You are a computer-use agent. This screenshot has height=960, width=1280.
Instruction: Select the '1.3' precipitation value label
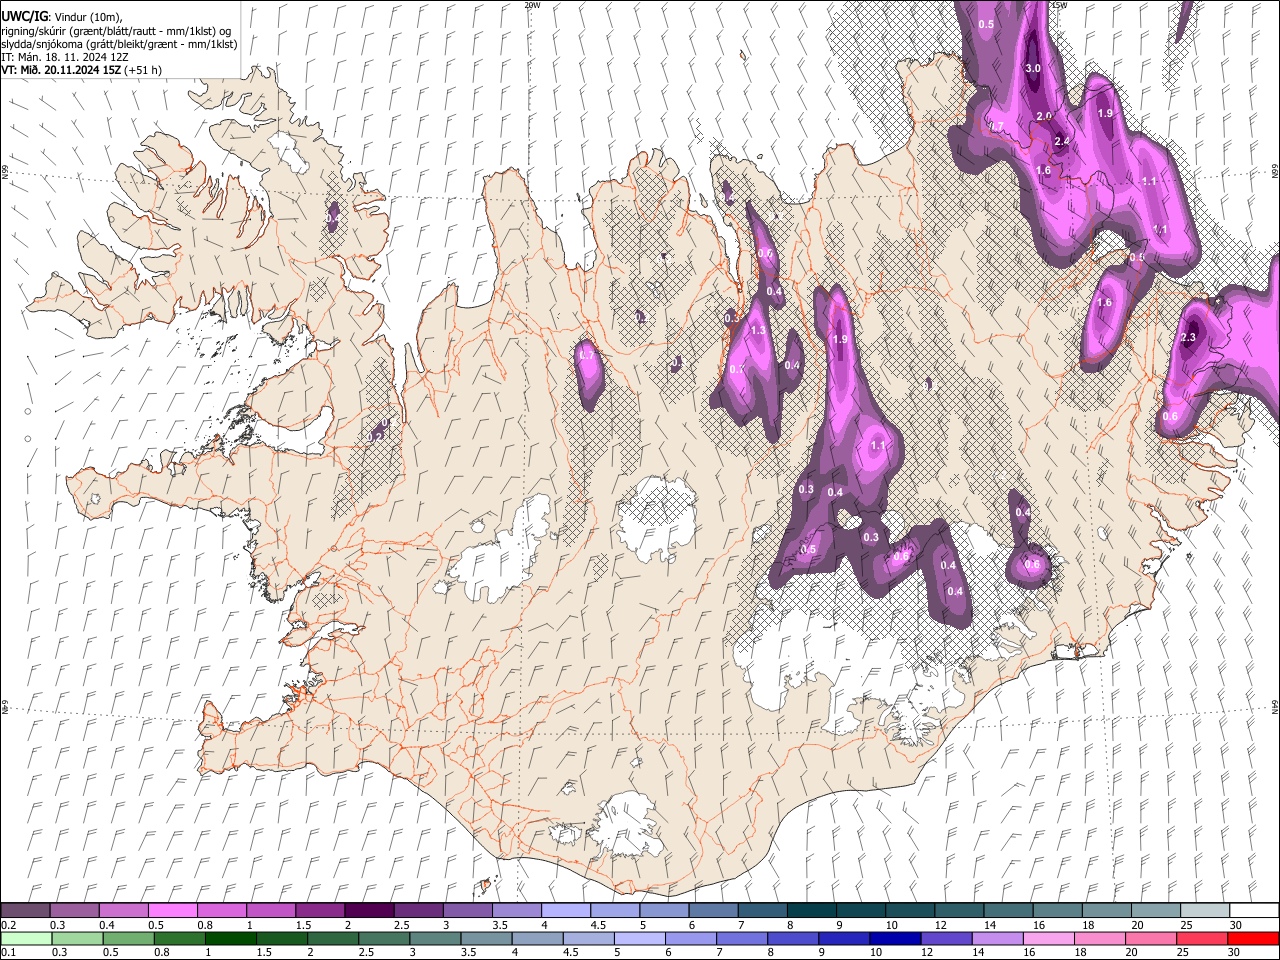tap(758, 330)
